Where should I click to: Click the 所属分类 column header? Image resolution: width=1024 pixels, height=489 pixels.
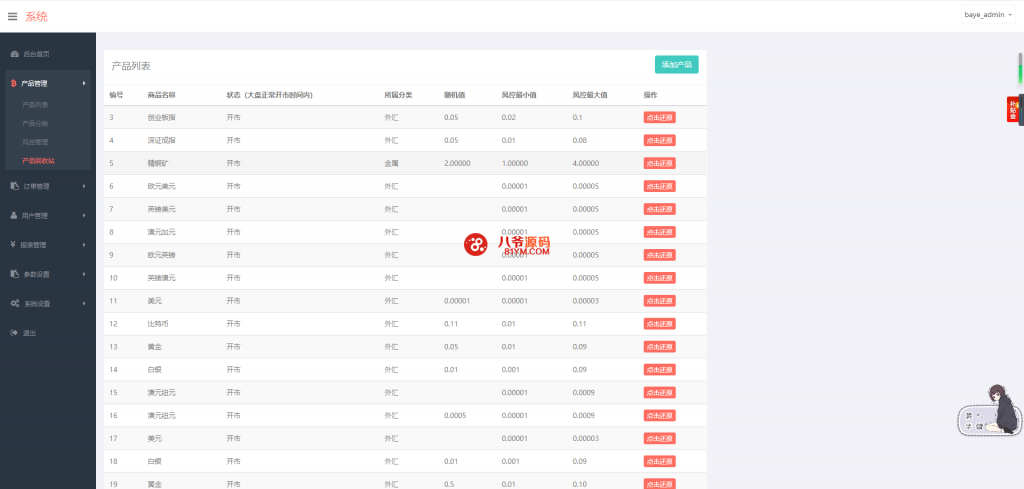pyautogui.click(x=398, y=95)
